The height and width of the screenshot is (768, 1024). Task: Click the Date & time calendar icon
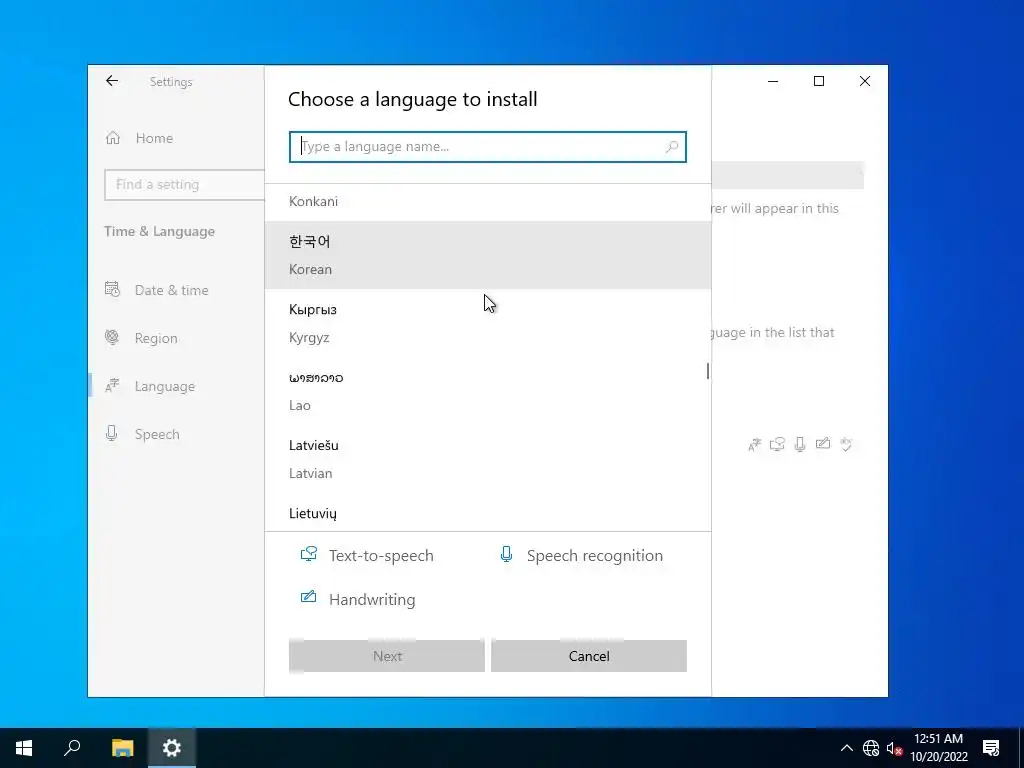pyautogui.click(x=112, y=289)
